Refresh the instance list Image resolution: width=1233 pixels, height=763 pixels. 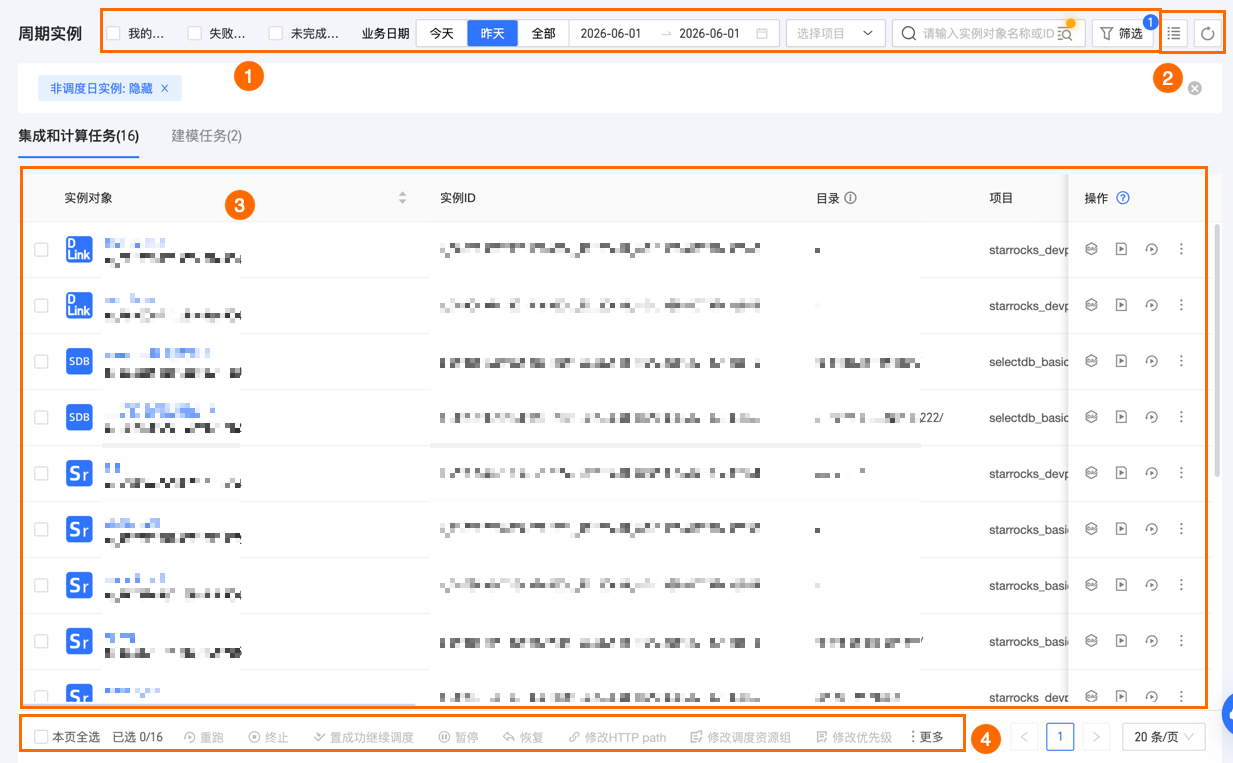(1208, 34)
